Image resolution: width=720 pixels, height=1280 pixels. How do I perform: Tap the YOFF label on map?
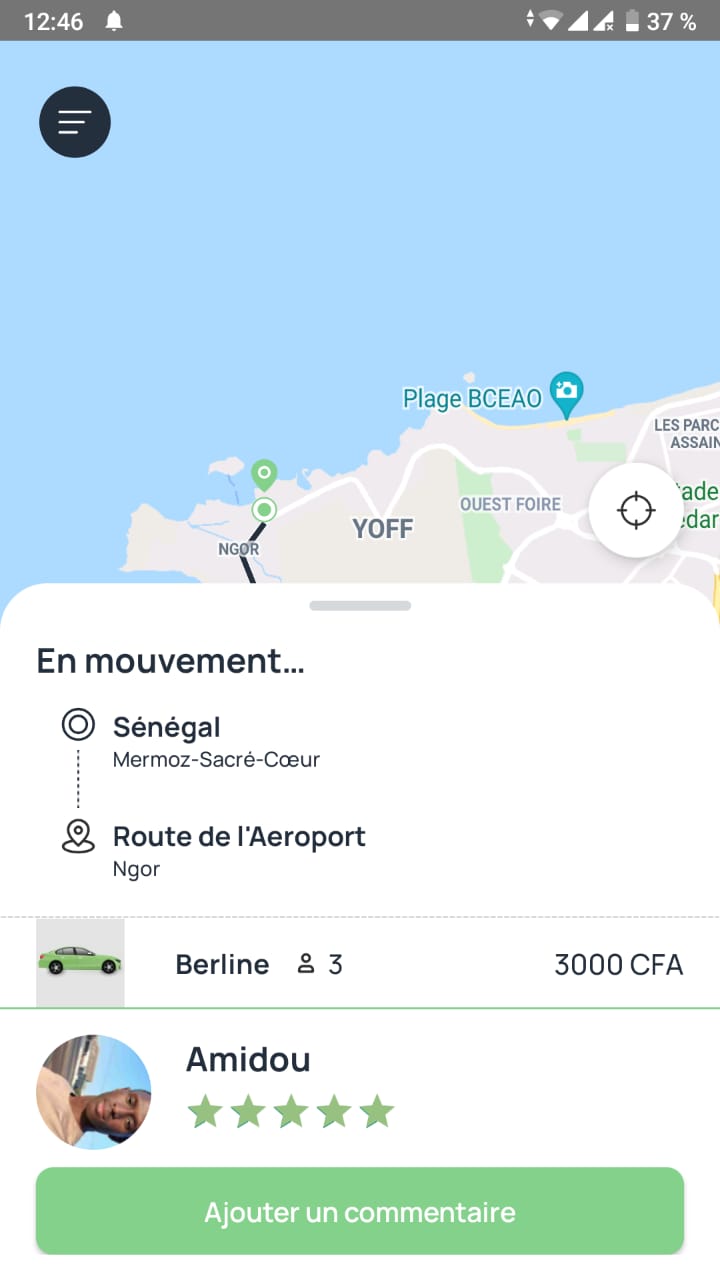tap(382, 528)
